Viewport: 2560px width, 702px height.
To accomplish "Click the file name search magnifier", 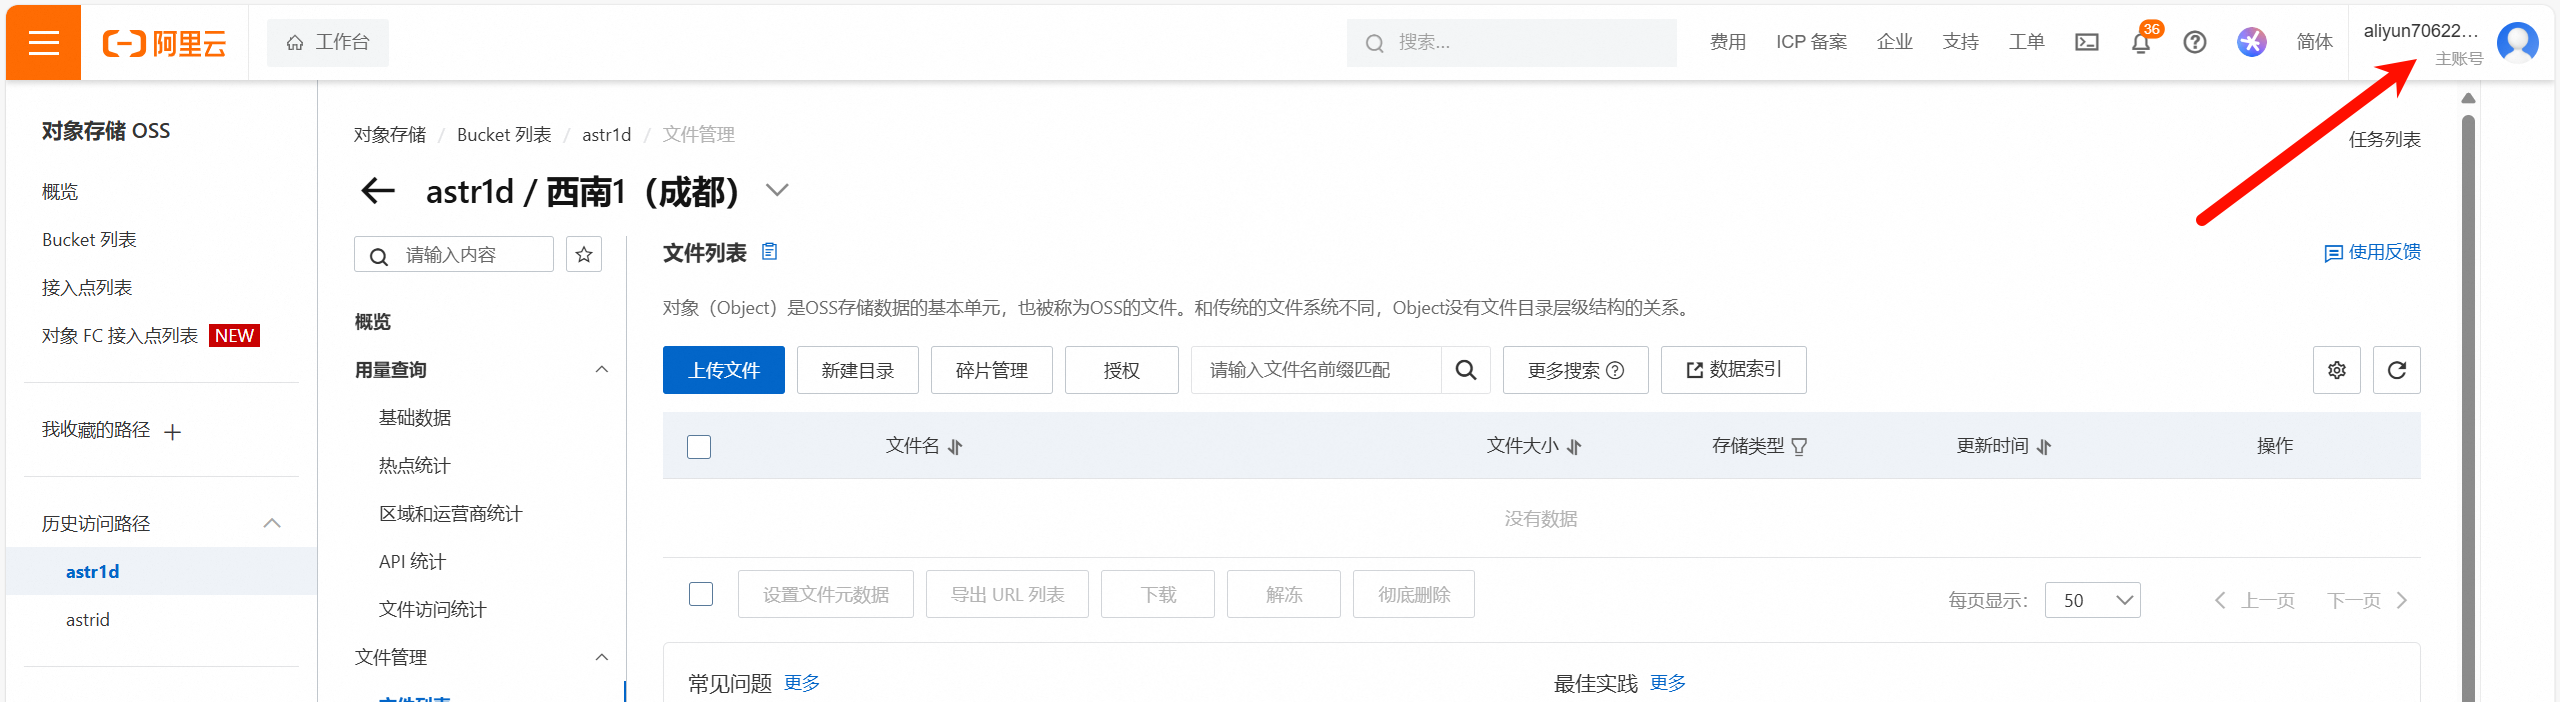I will 1466,370.
